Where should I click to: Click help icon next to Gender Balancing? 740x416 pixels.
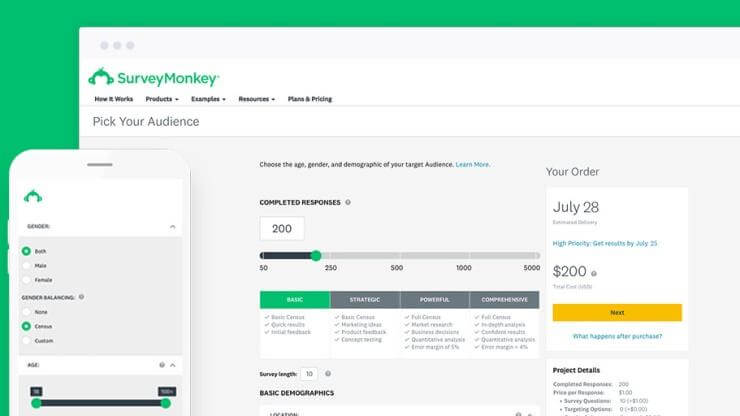pyautogui.click(x=81, y=297)
